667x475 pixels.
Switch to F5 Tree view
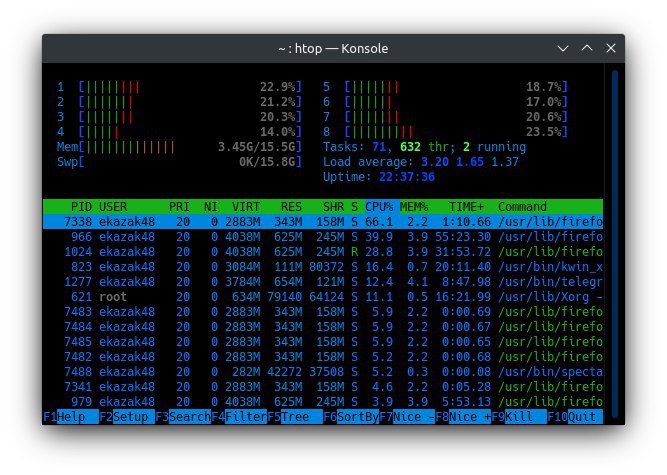pos(295,417)
